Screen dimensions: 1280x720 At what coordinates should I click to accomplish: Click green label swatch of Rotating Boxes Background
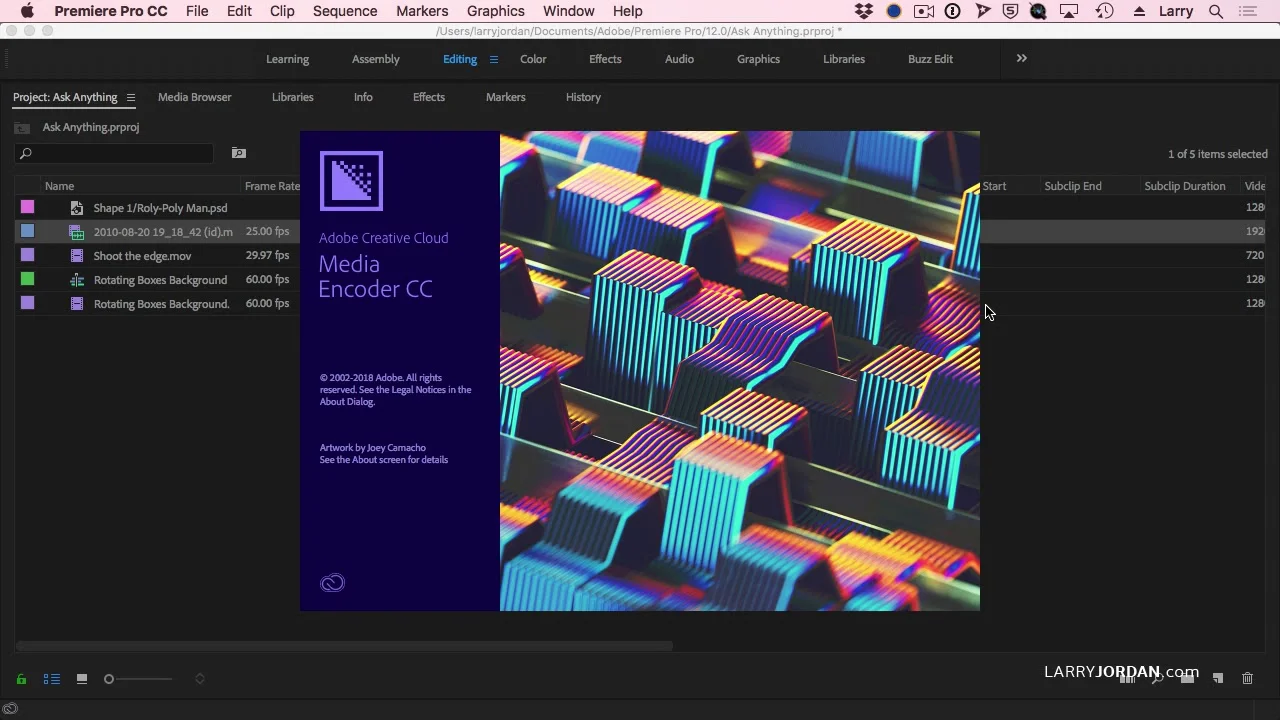[28, 279]
